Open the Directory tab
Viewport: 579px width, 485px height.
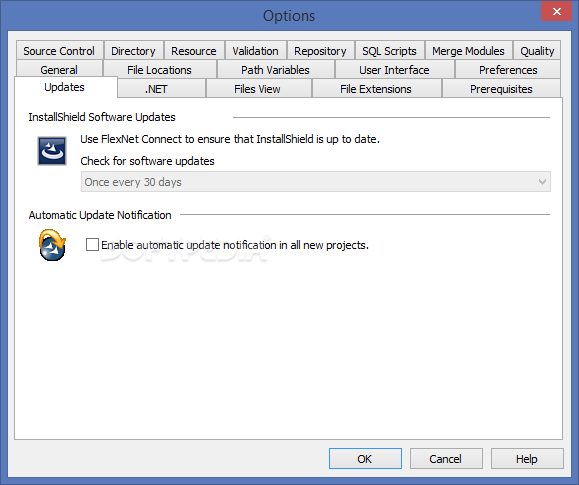click(x=133, y=50)
